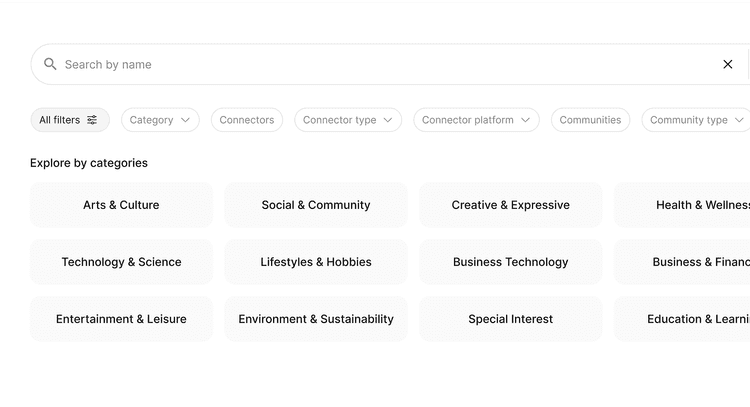750x407 pixels.
Task: Choose the Environment & Sustainability category
Action: 316,319
